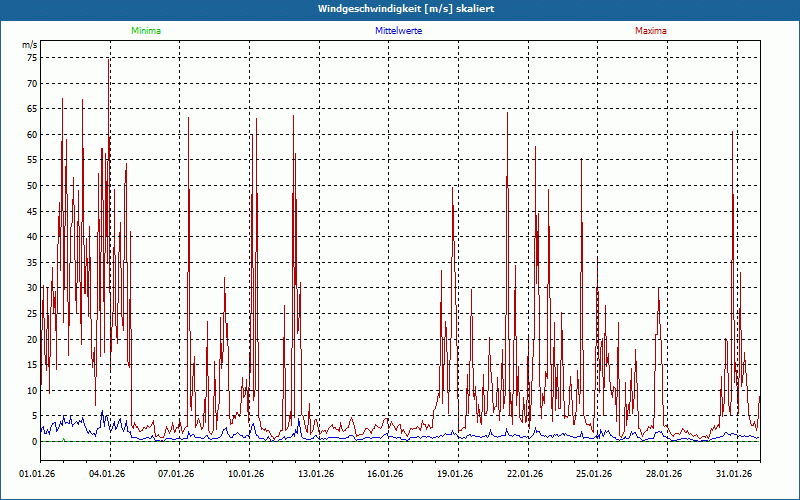
Task: Click the 70 y-axis value
Action: [32, 83]
